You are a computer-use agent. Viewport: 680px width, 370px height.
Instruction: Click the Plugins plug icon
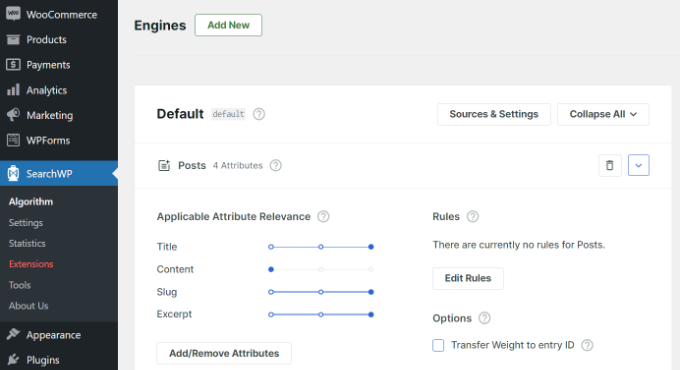(13, 360)
